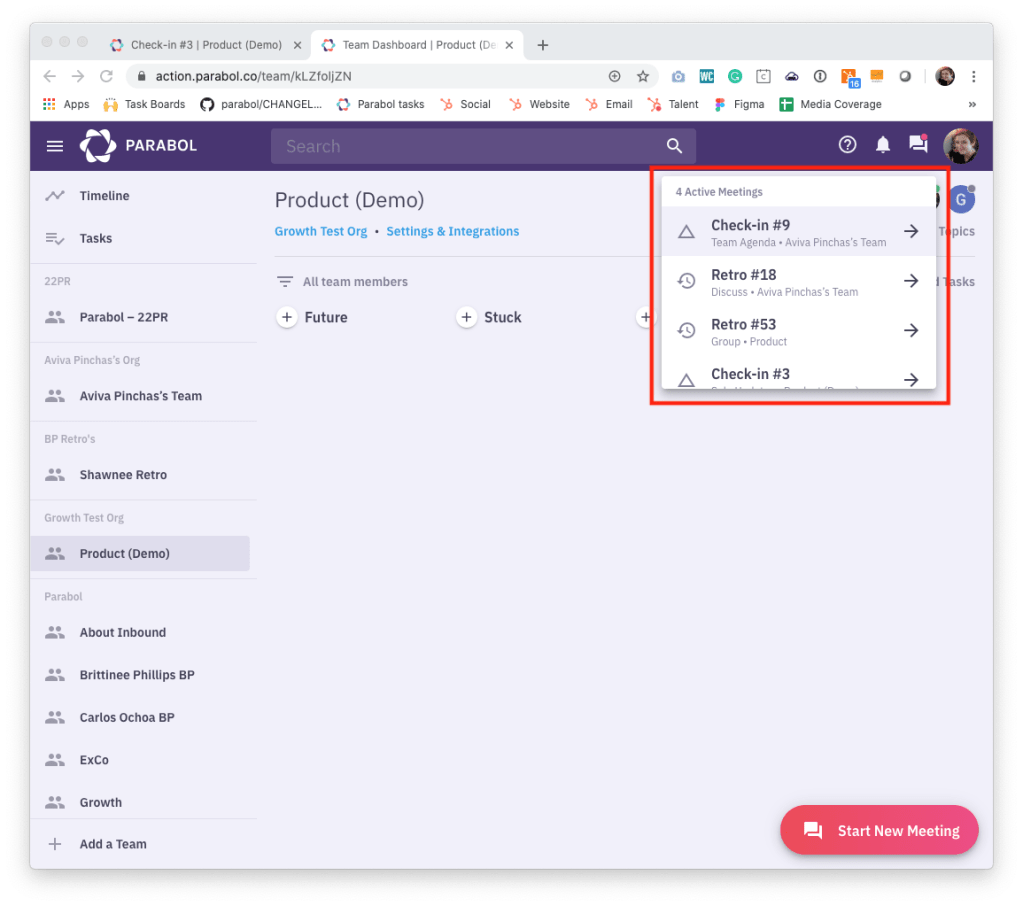Join the Check-in #9 meeting
The image size is (1023, 906).
[x=799, y=231]
